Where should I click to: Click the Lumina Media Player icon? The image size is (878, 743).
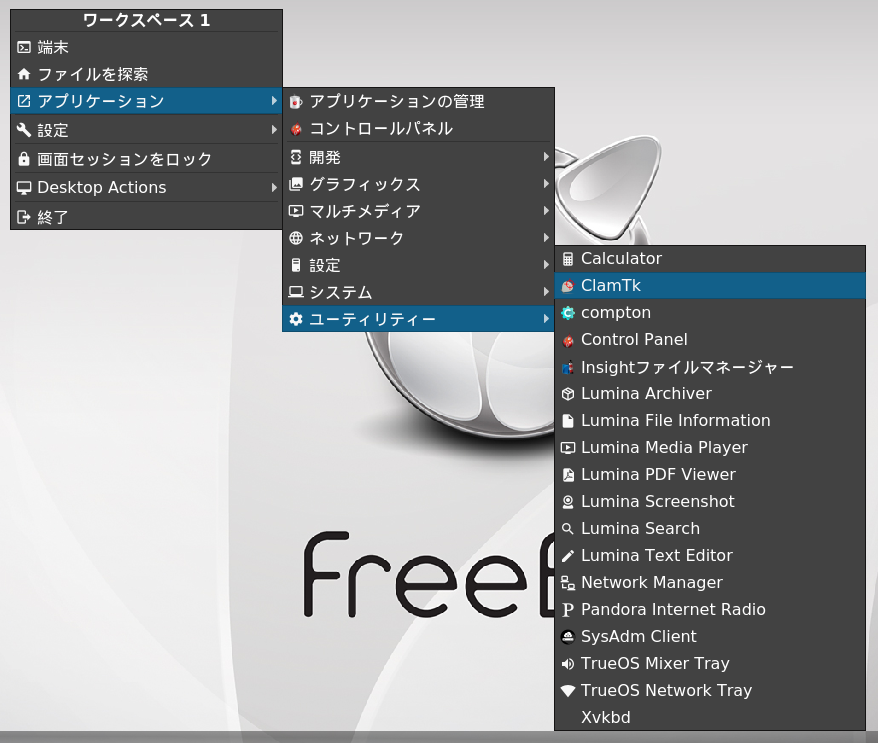tap(568, 447)
